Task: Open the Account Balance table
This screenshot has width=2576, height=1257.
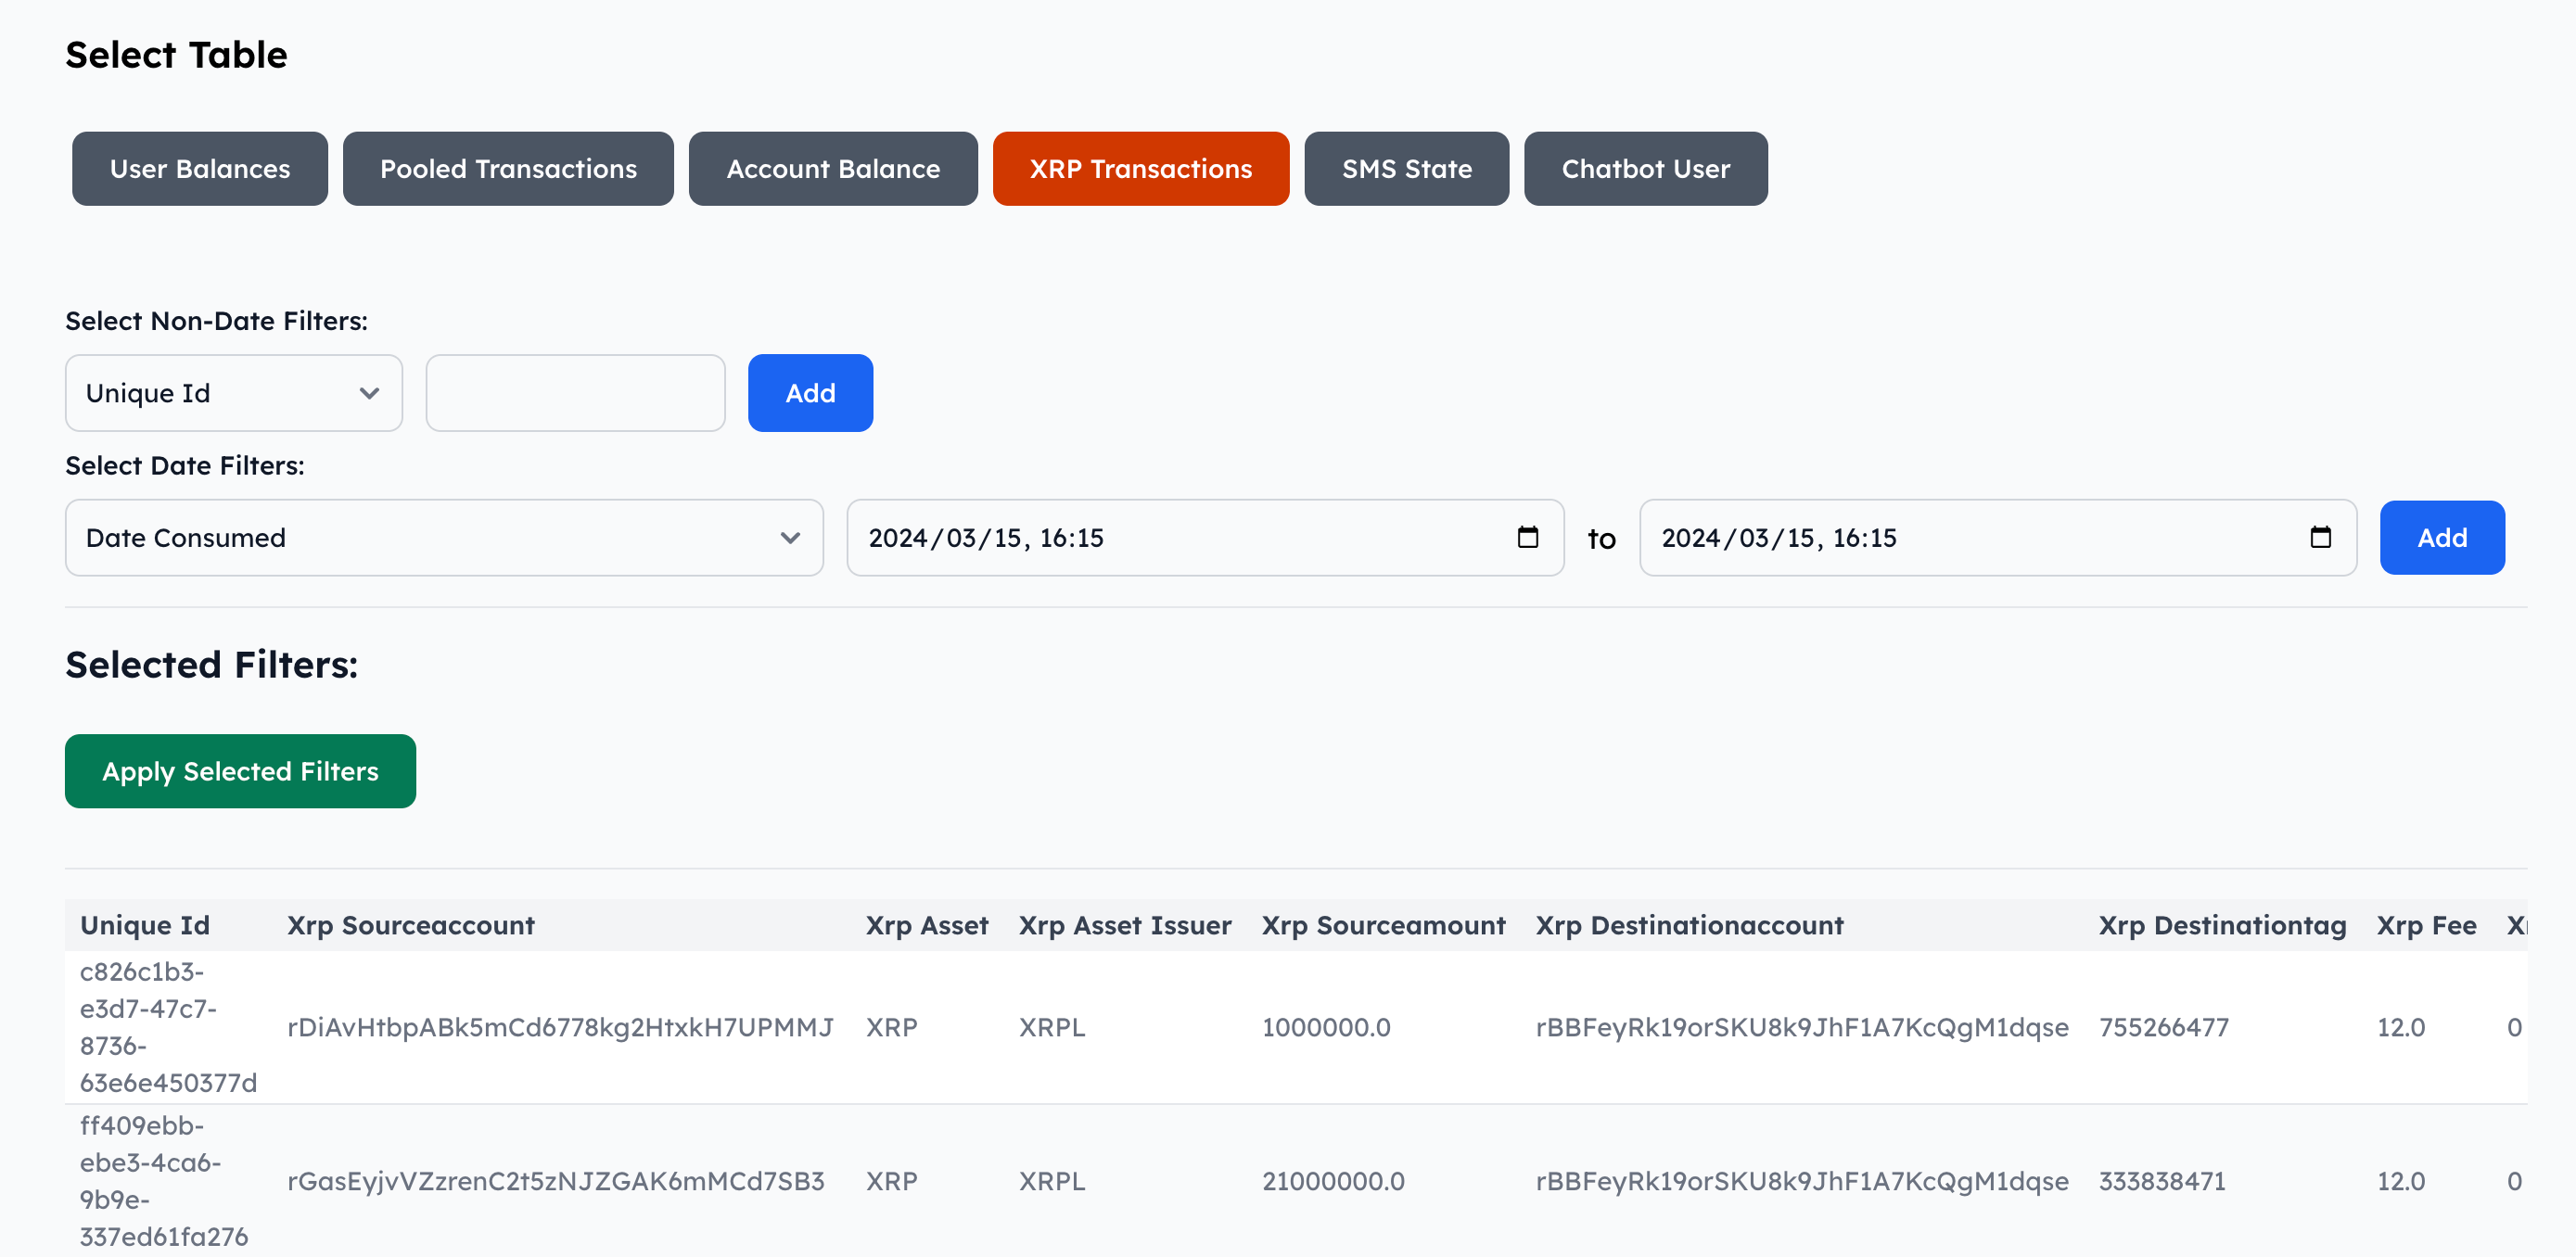Action: pos(832,168)
